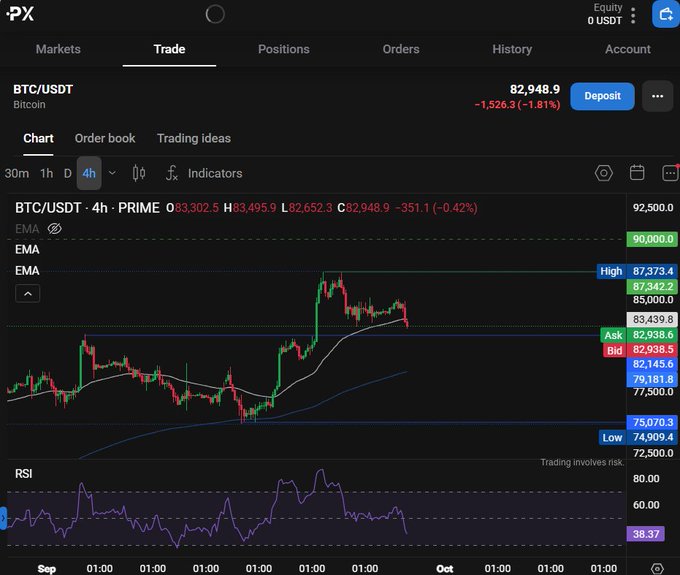This screenshot has height=575, width=680.
Task: Click the Low 74,909.4 price label
Action: [638, 437]
